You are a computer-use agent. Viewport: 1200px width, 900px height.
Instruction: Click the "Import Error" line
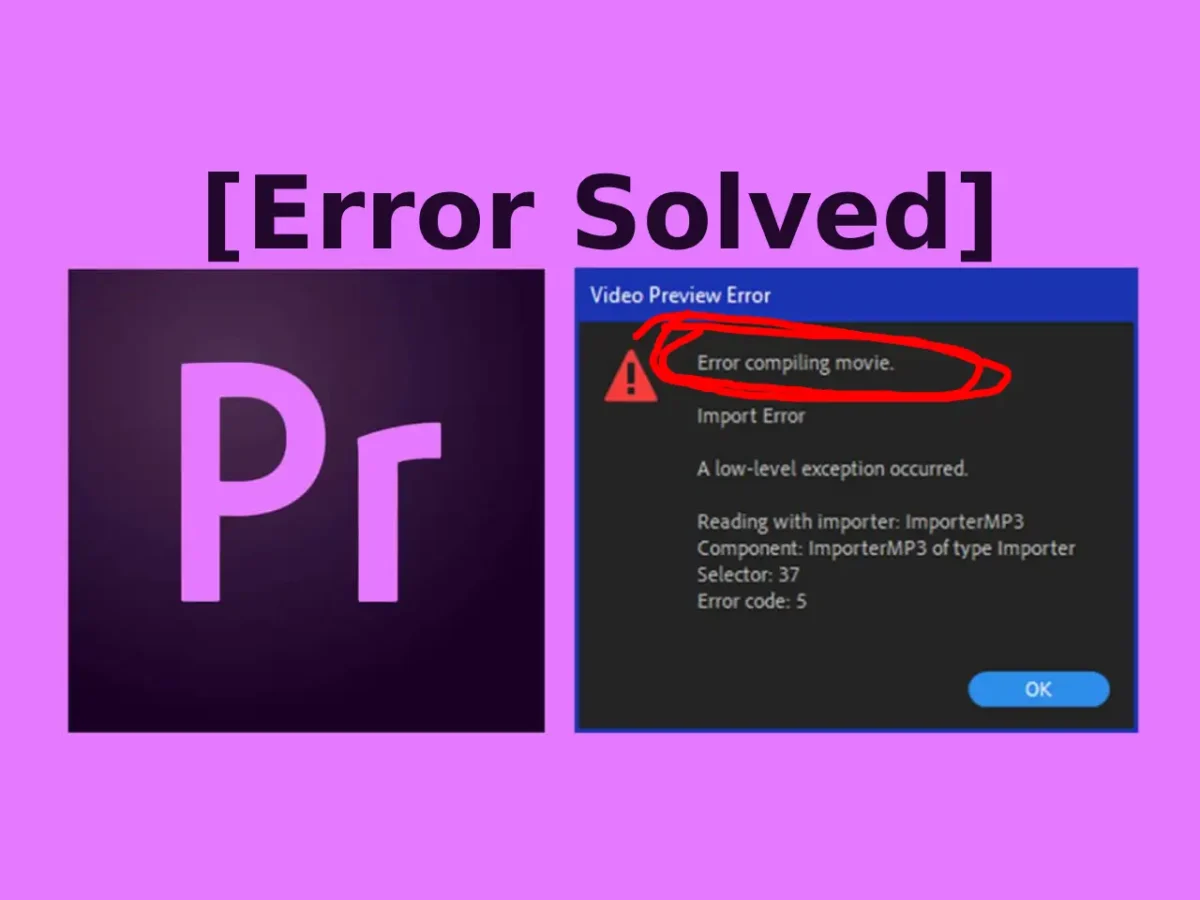point(751,415)
